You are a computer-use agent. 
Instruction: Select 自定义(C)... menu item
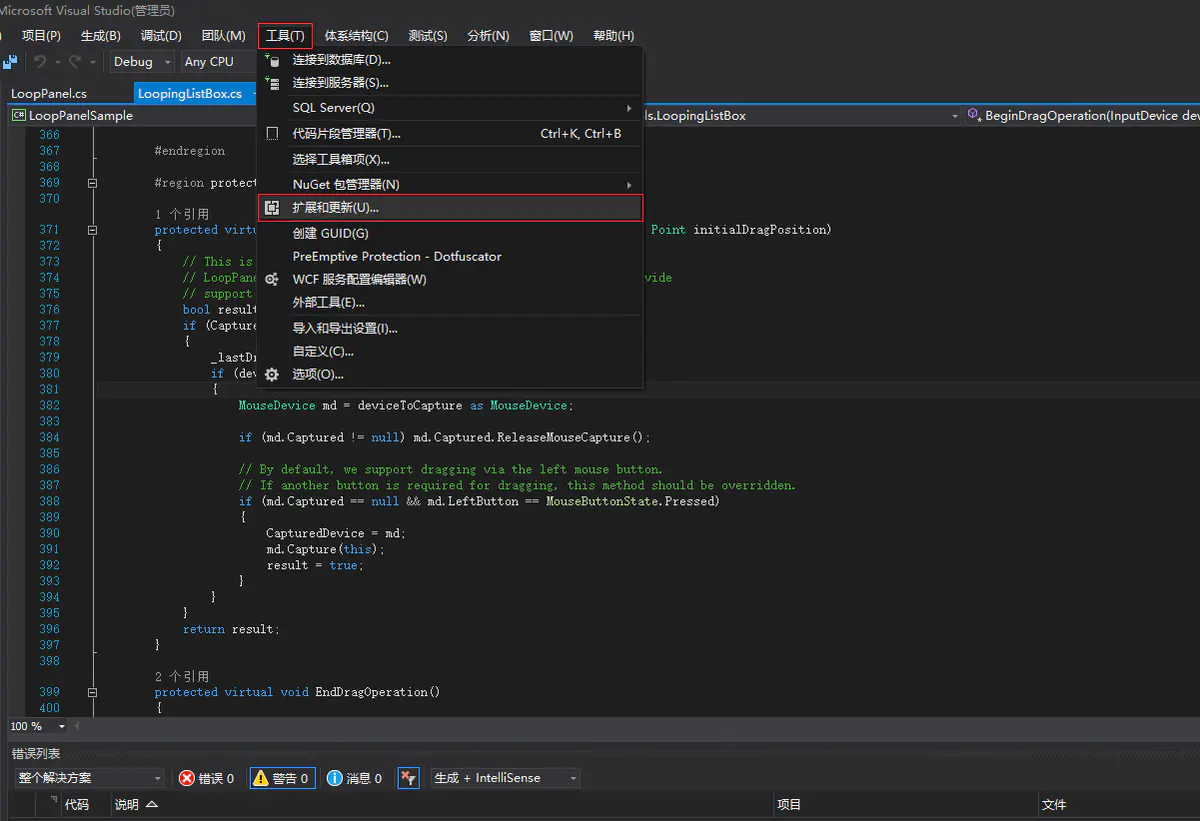450,352
